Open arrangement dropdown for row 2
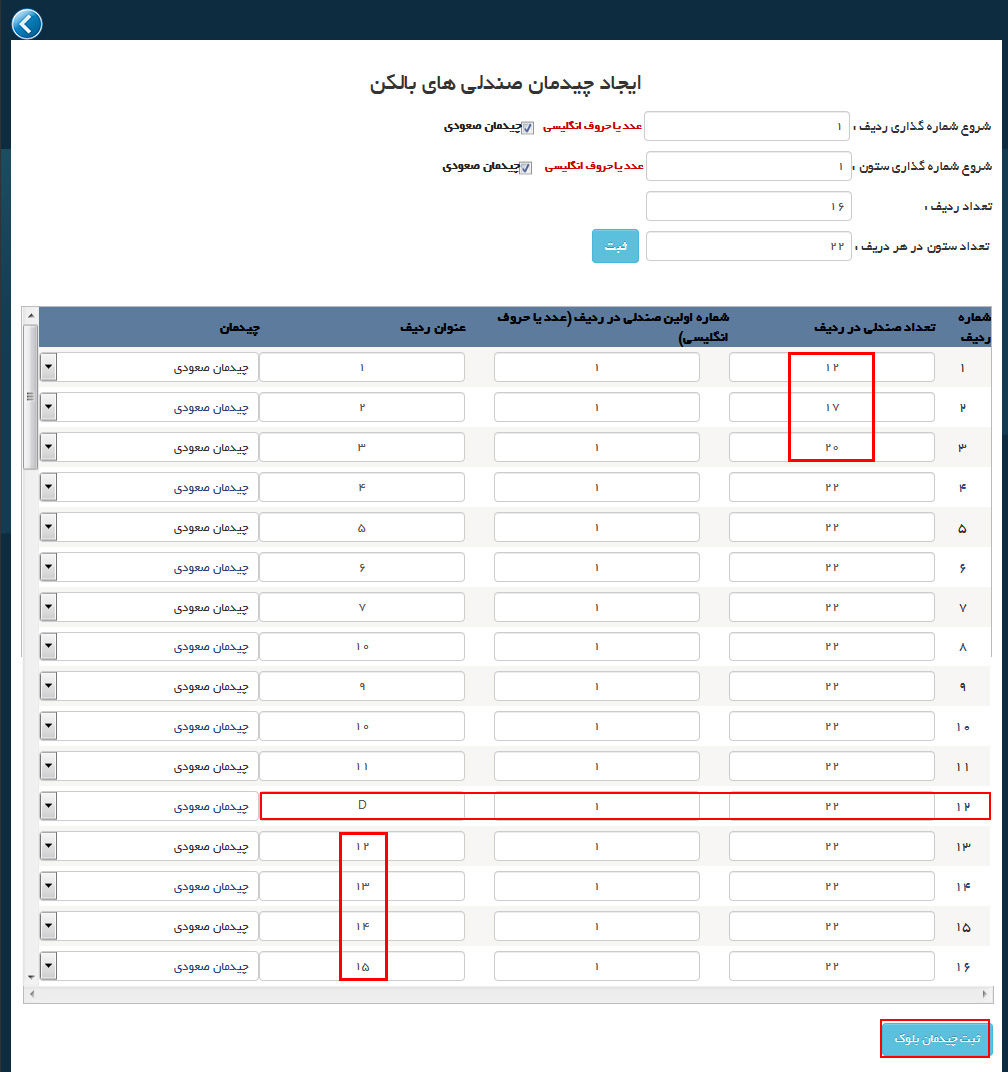This screenshot has width=1008, height=1072. 48,407
